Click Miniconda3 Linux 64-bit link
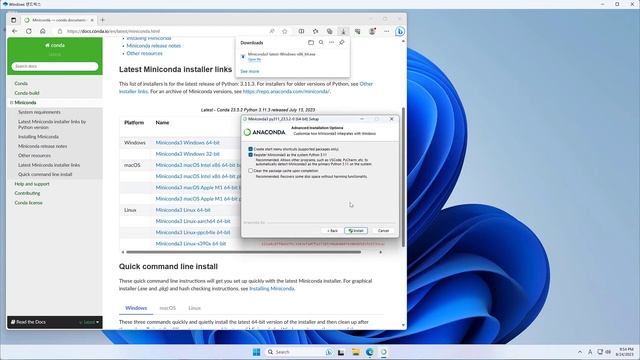The height and width of the screenshot is (360, 640). click(x=183, y=210)
